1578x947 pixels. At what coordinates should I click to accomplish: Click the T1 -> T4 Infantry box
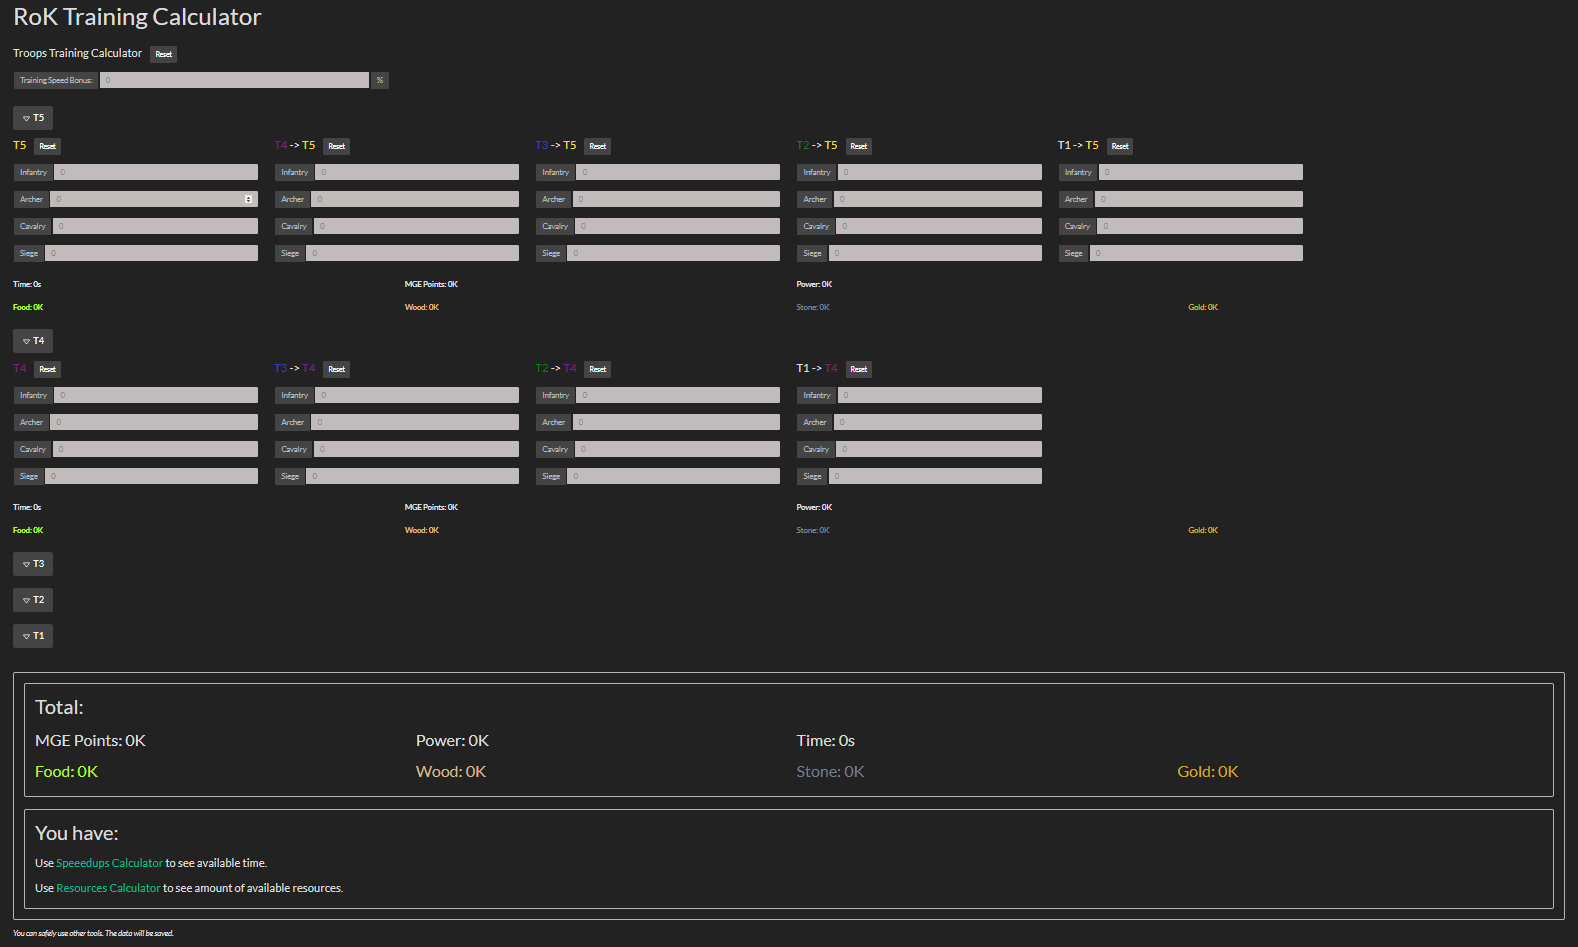(939, 395)
